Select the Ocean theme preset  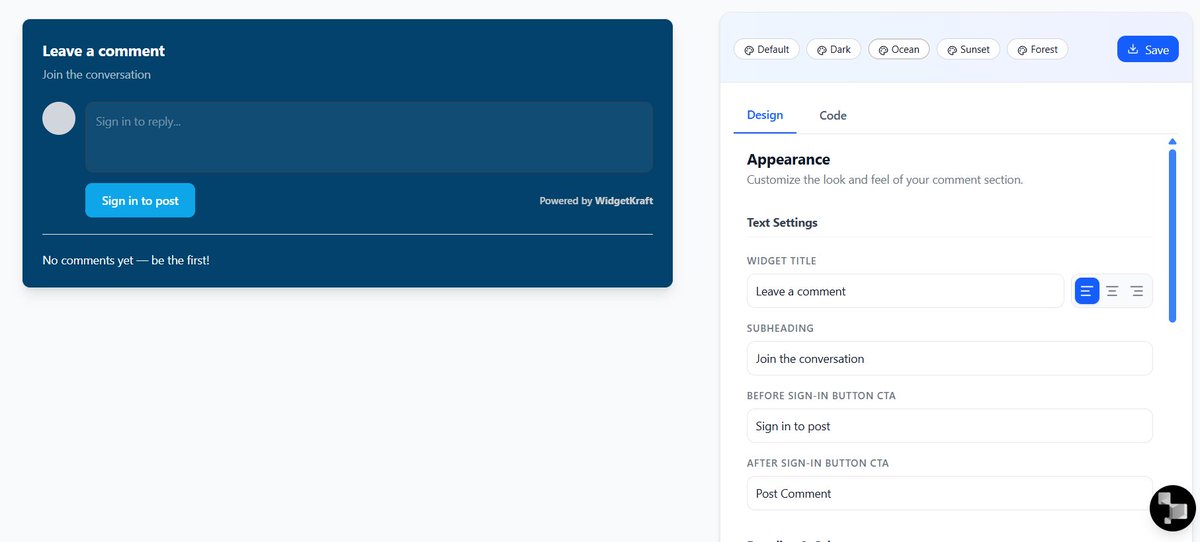tap(899, 49)
